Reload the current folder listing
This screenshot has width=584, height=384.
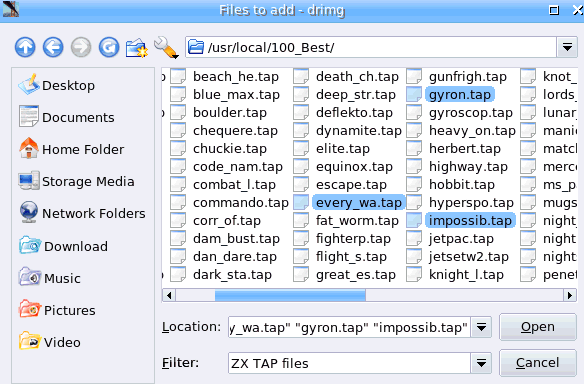(109, 47)
